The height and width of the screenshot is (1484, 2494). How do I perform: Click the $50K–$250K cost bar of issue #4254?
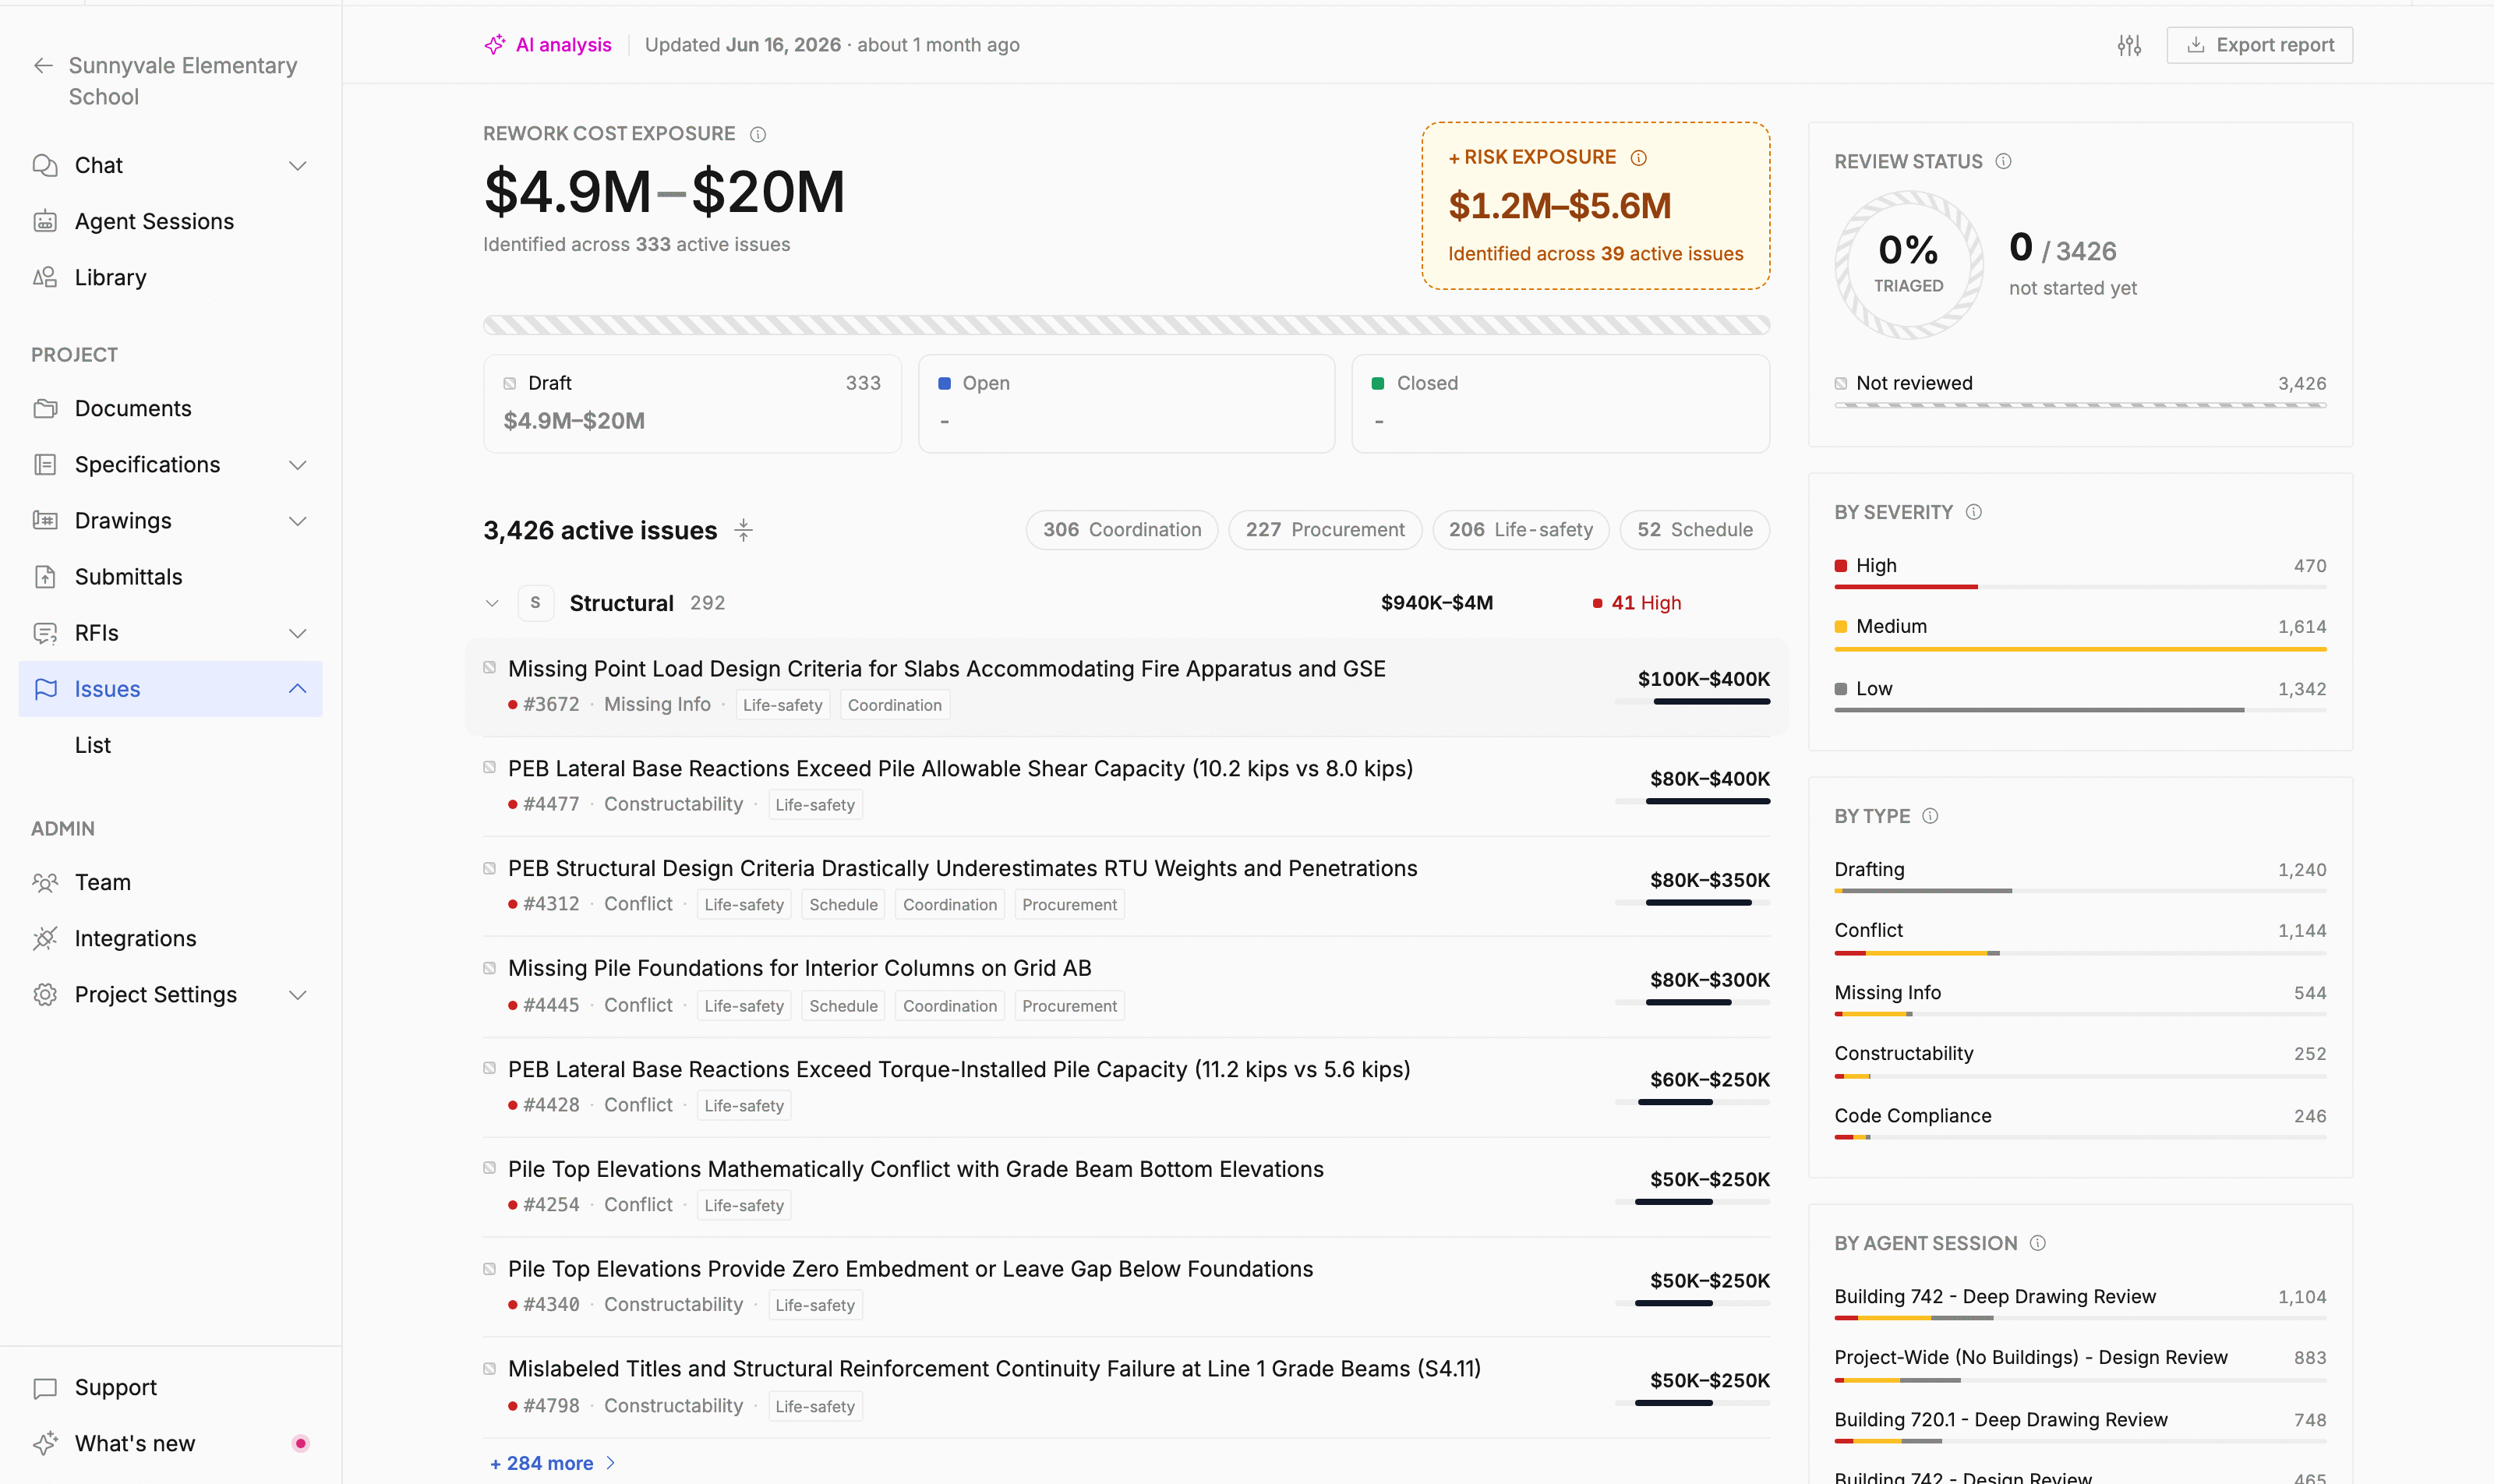(1692, 1201)
